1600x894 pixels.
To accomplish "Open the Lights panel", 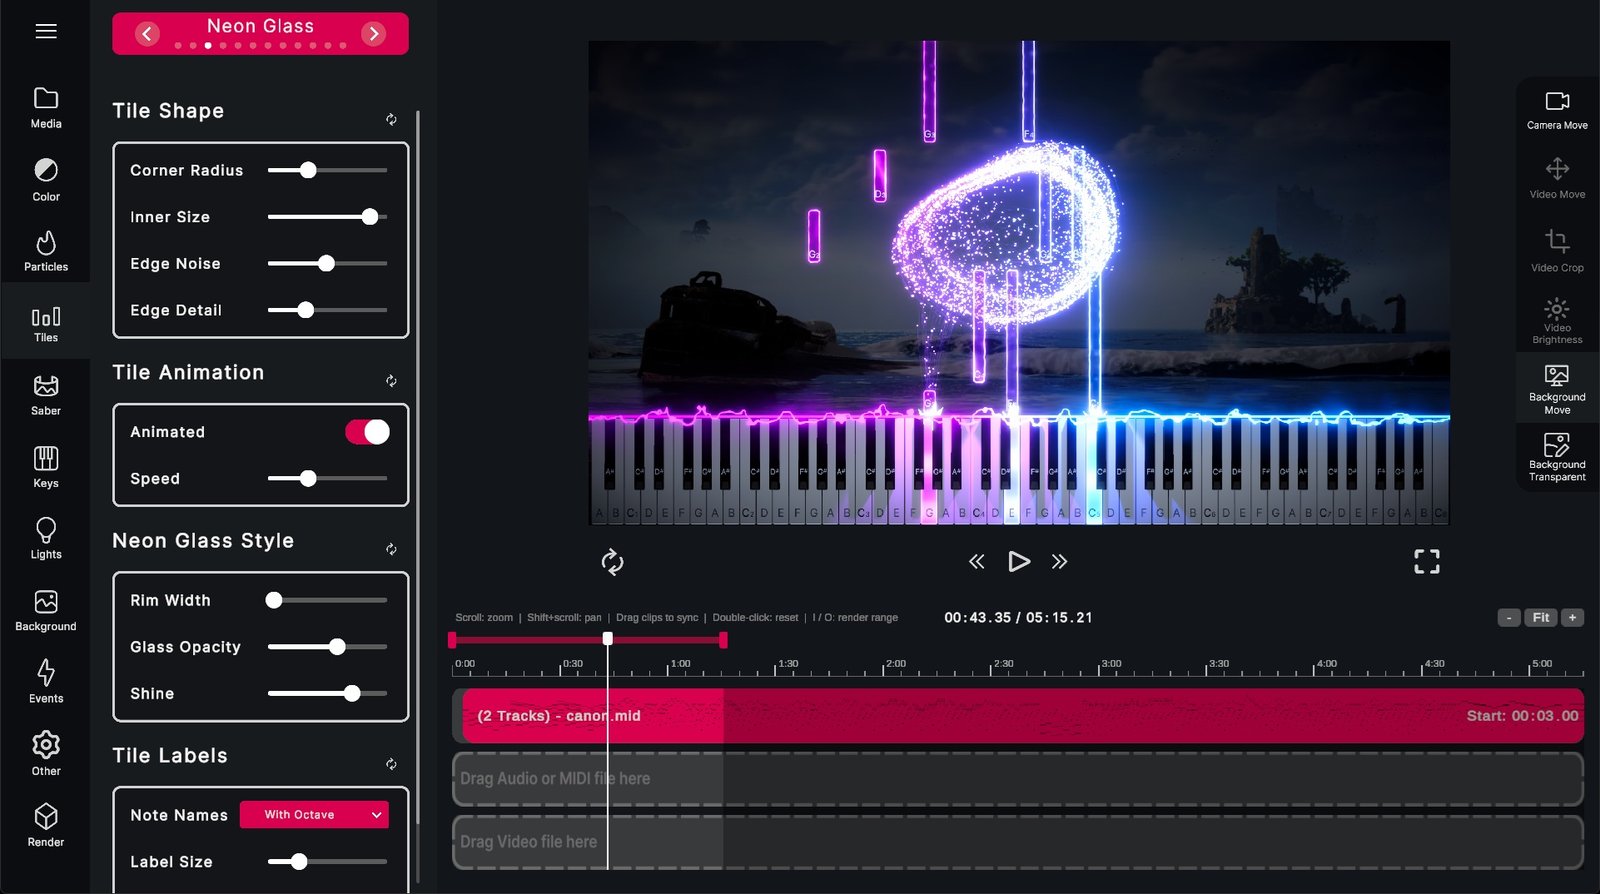I will (46, 539).
